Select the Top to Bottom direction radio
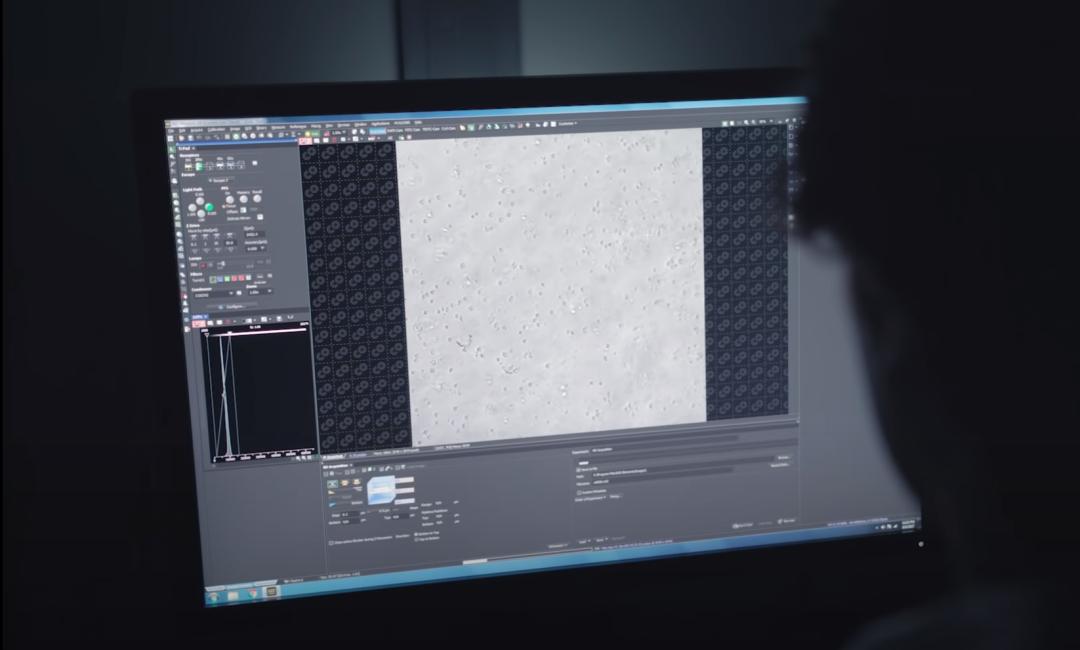Screen dimensions: 1080x650 (416, 539)
